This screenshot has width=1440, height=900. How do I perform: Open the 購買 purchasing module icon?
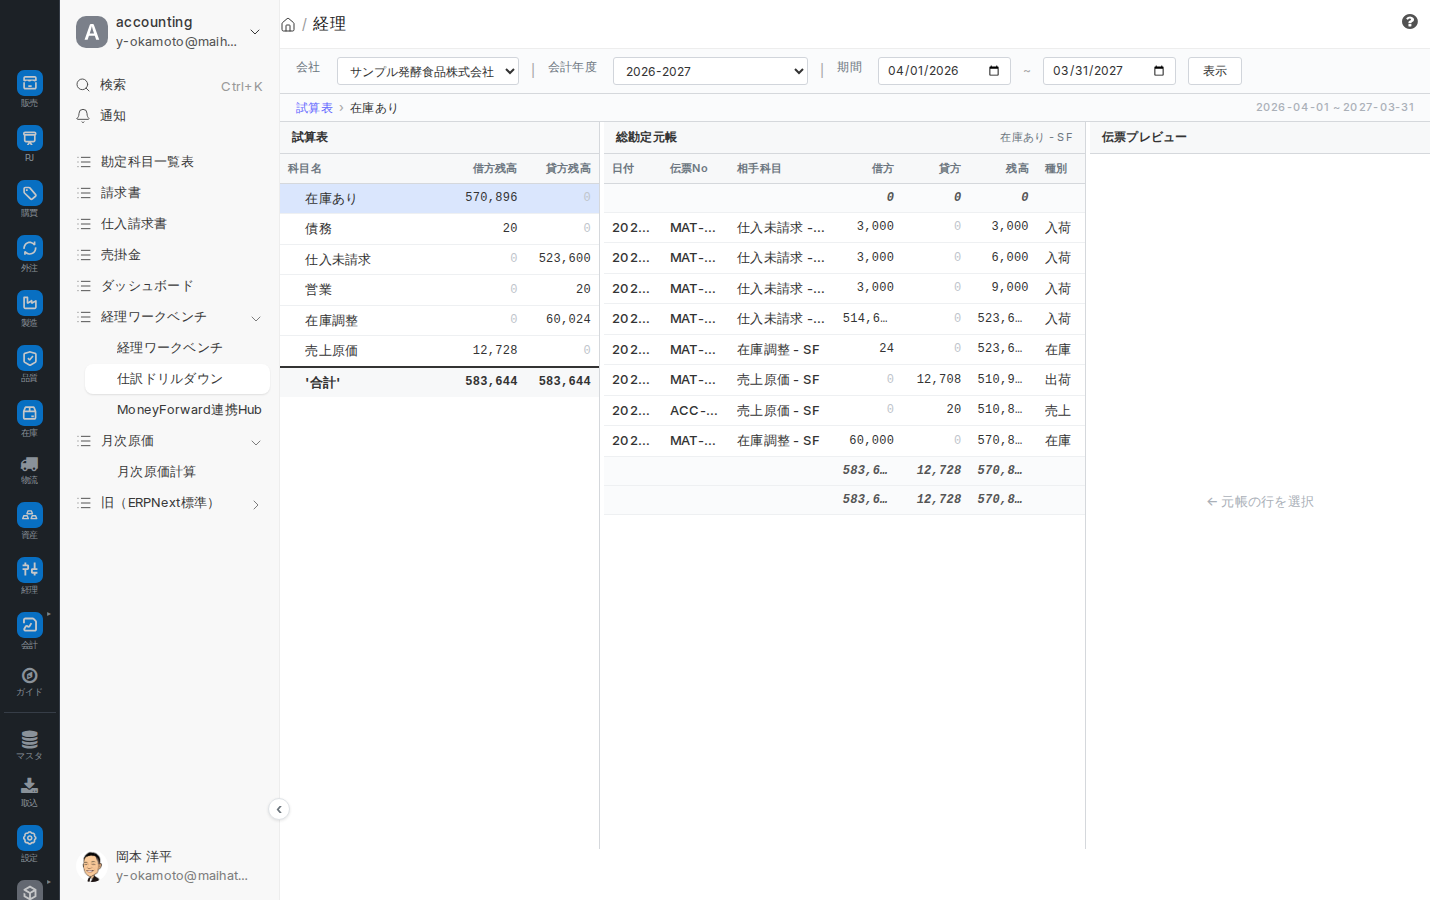pyautogui.click(x=30, y=193)
